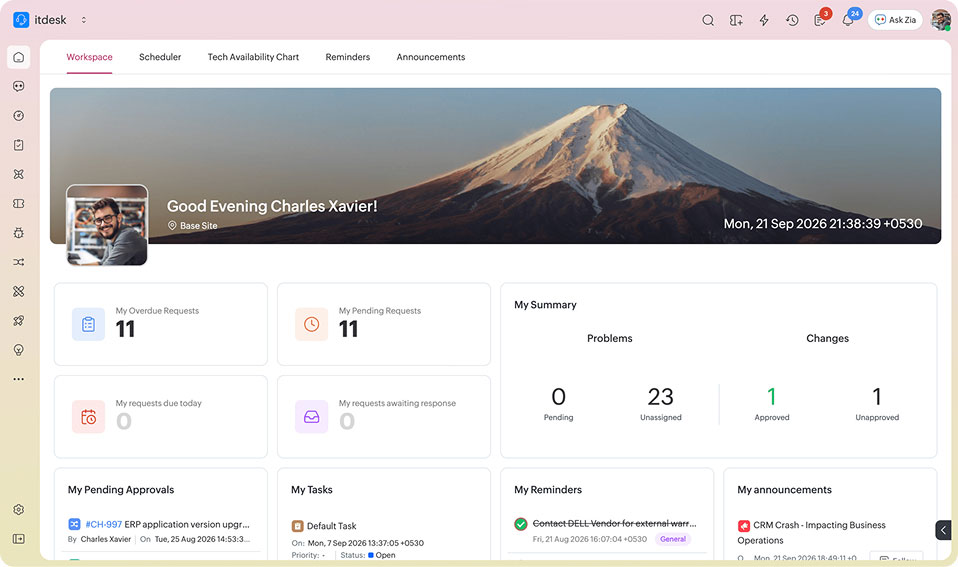Click the Changes Unapproved count 1
This screenshot has width=958, height=567.
[877, 397]
